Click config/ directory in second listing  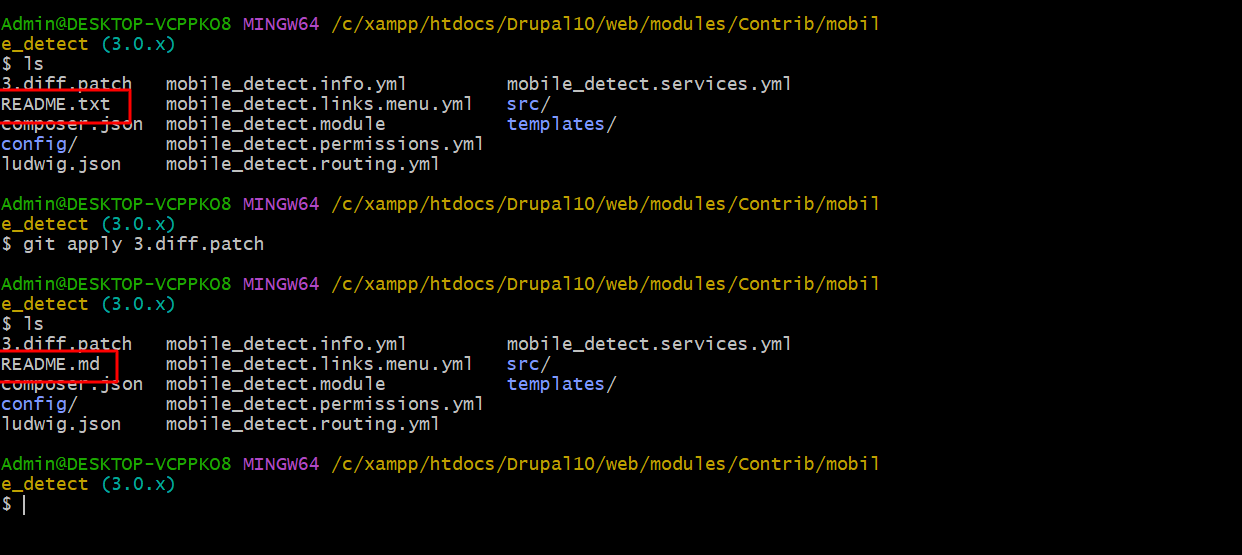pos(40,404)
